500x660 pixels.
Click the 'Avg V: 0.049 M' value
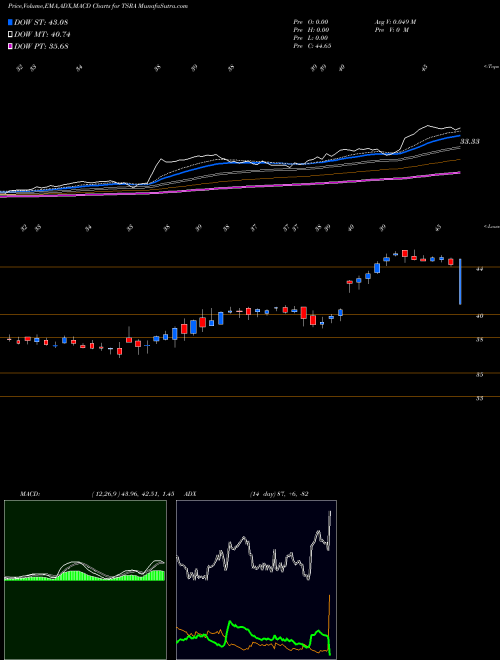click(x=395, y=22)
